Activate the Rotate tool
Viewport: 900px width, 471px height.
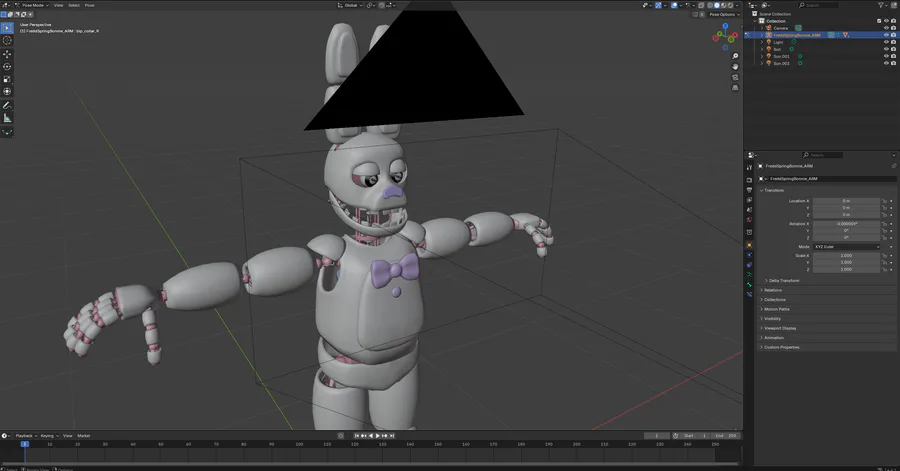(x=7, y=67)
